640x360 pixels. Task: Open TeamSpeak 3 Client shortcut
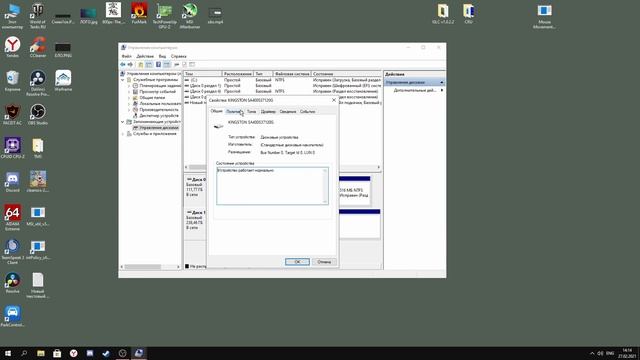pyautogui.click(x=12, y=252)
